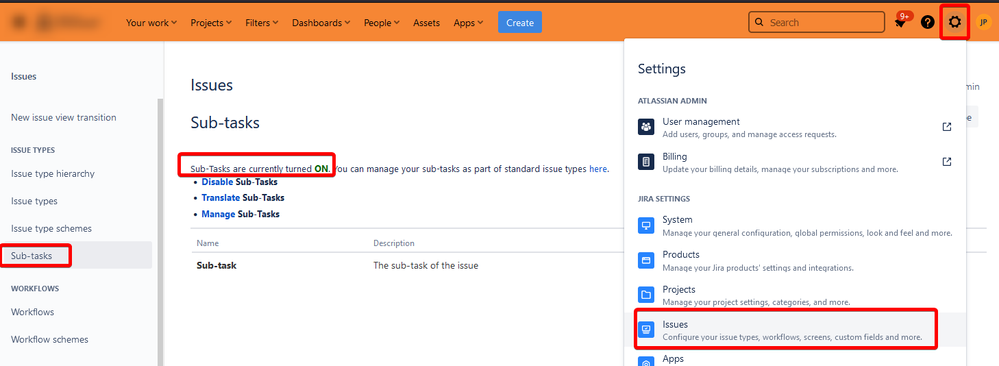Select Issues in Jira settings menu

(794, 330)
